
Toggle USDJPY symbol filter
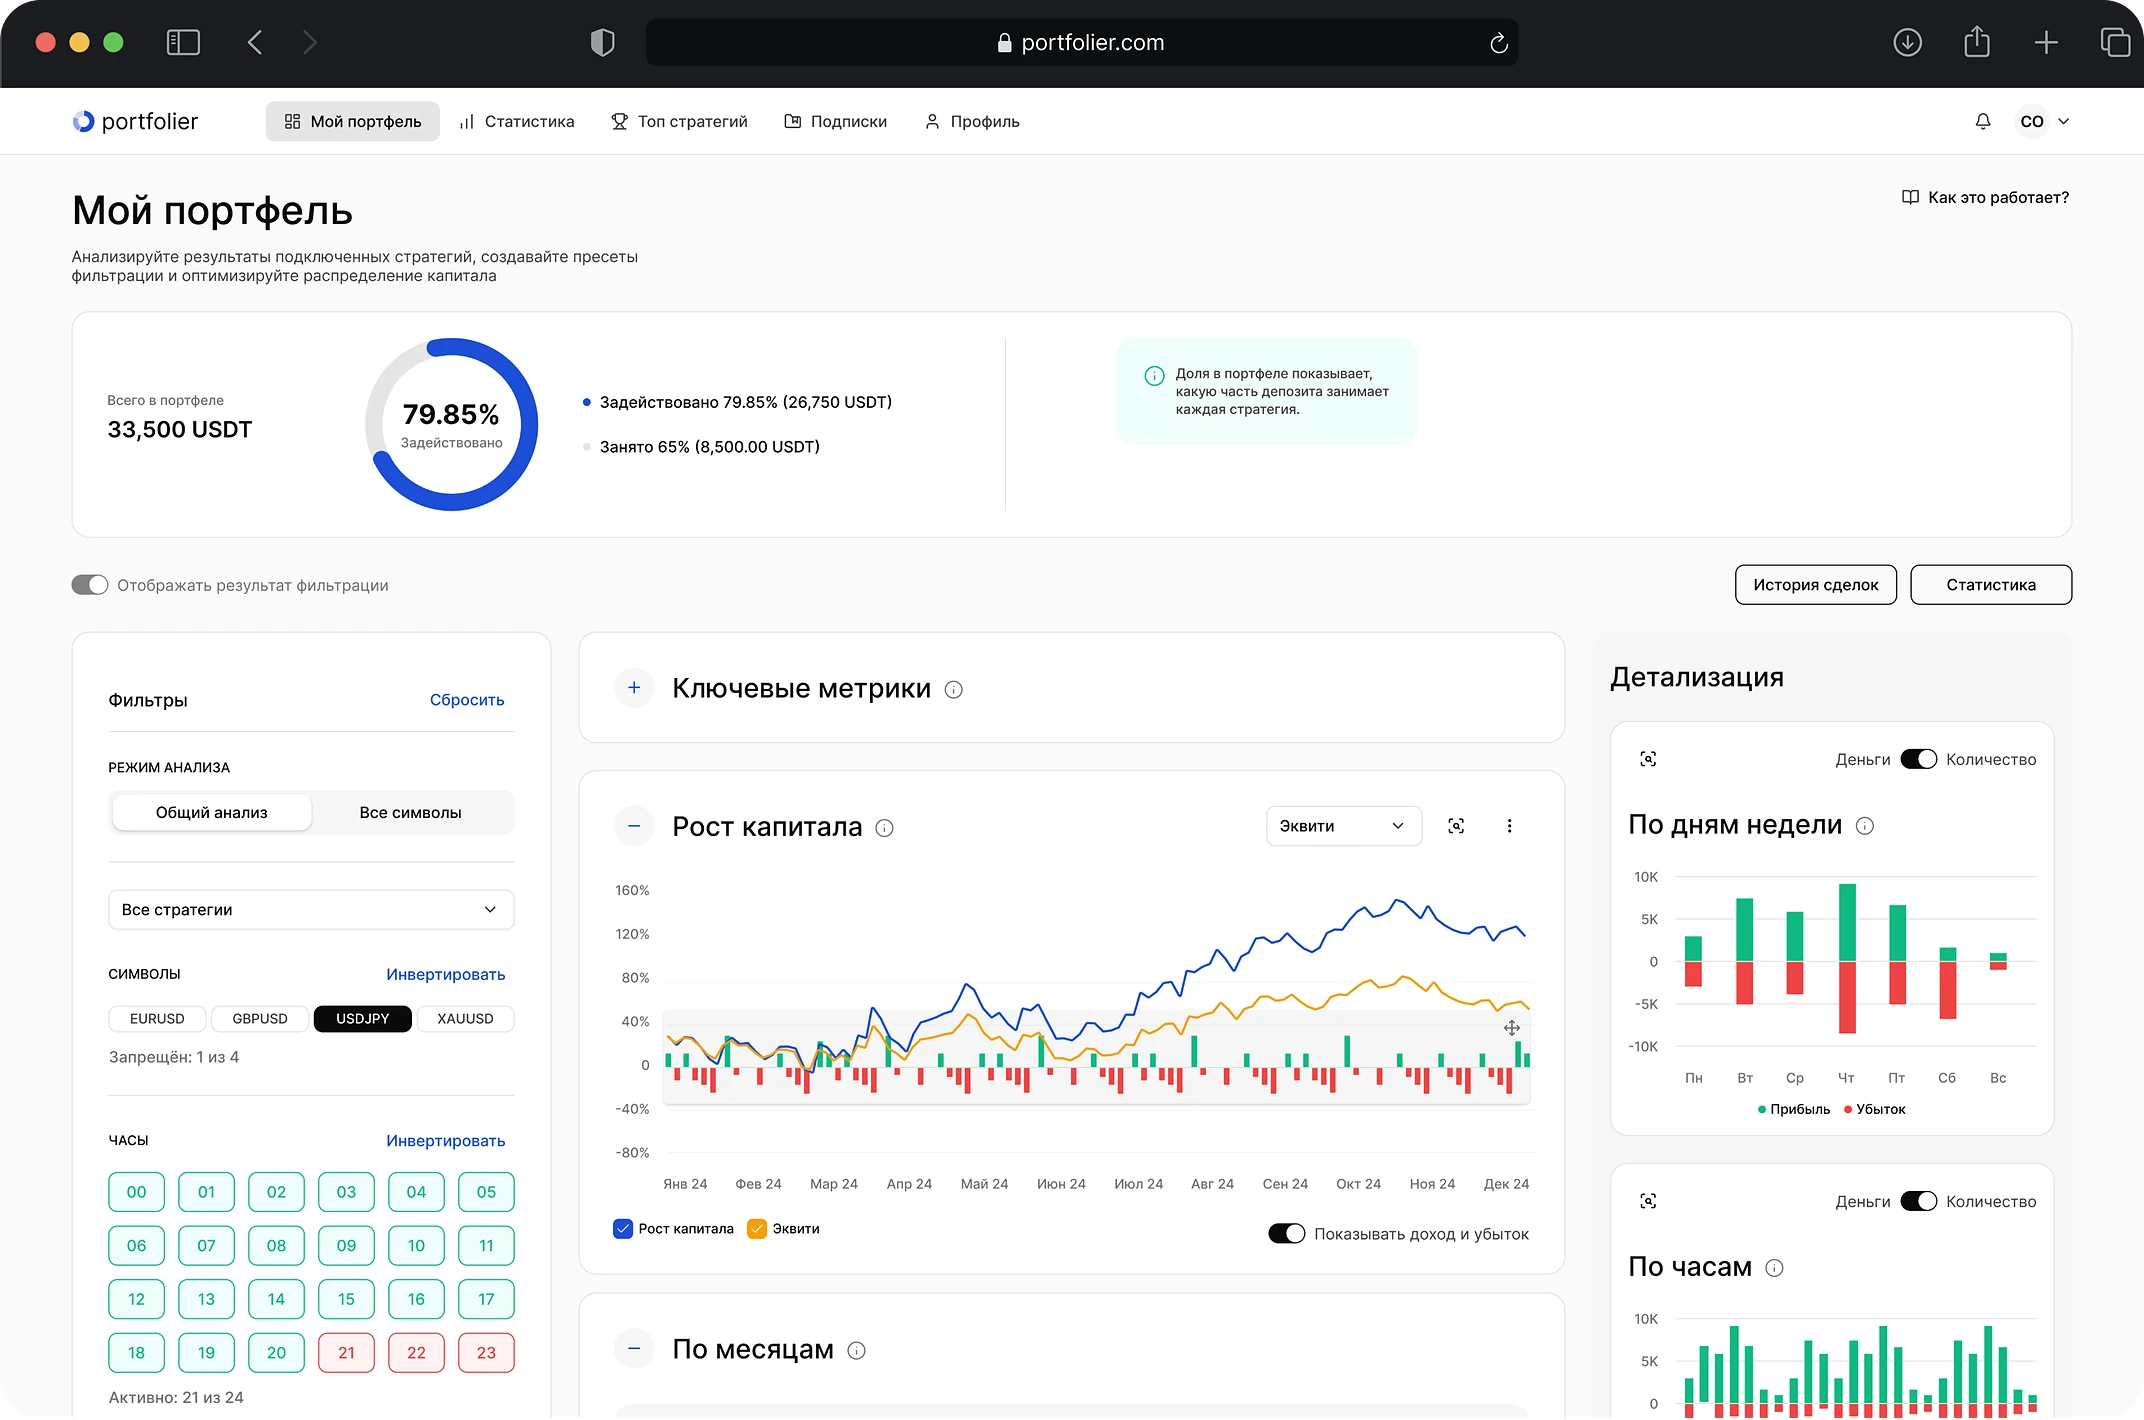pos(362,1018)
